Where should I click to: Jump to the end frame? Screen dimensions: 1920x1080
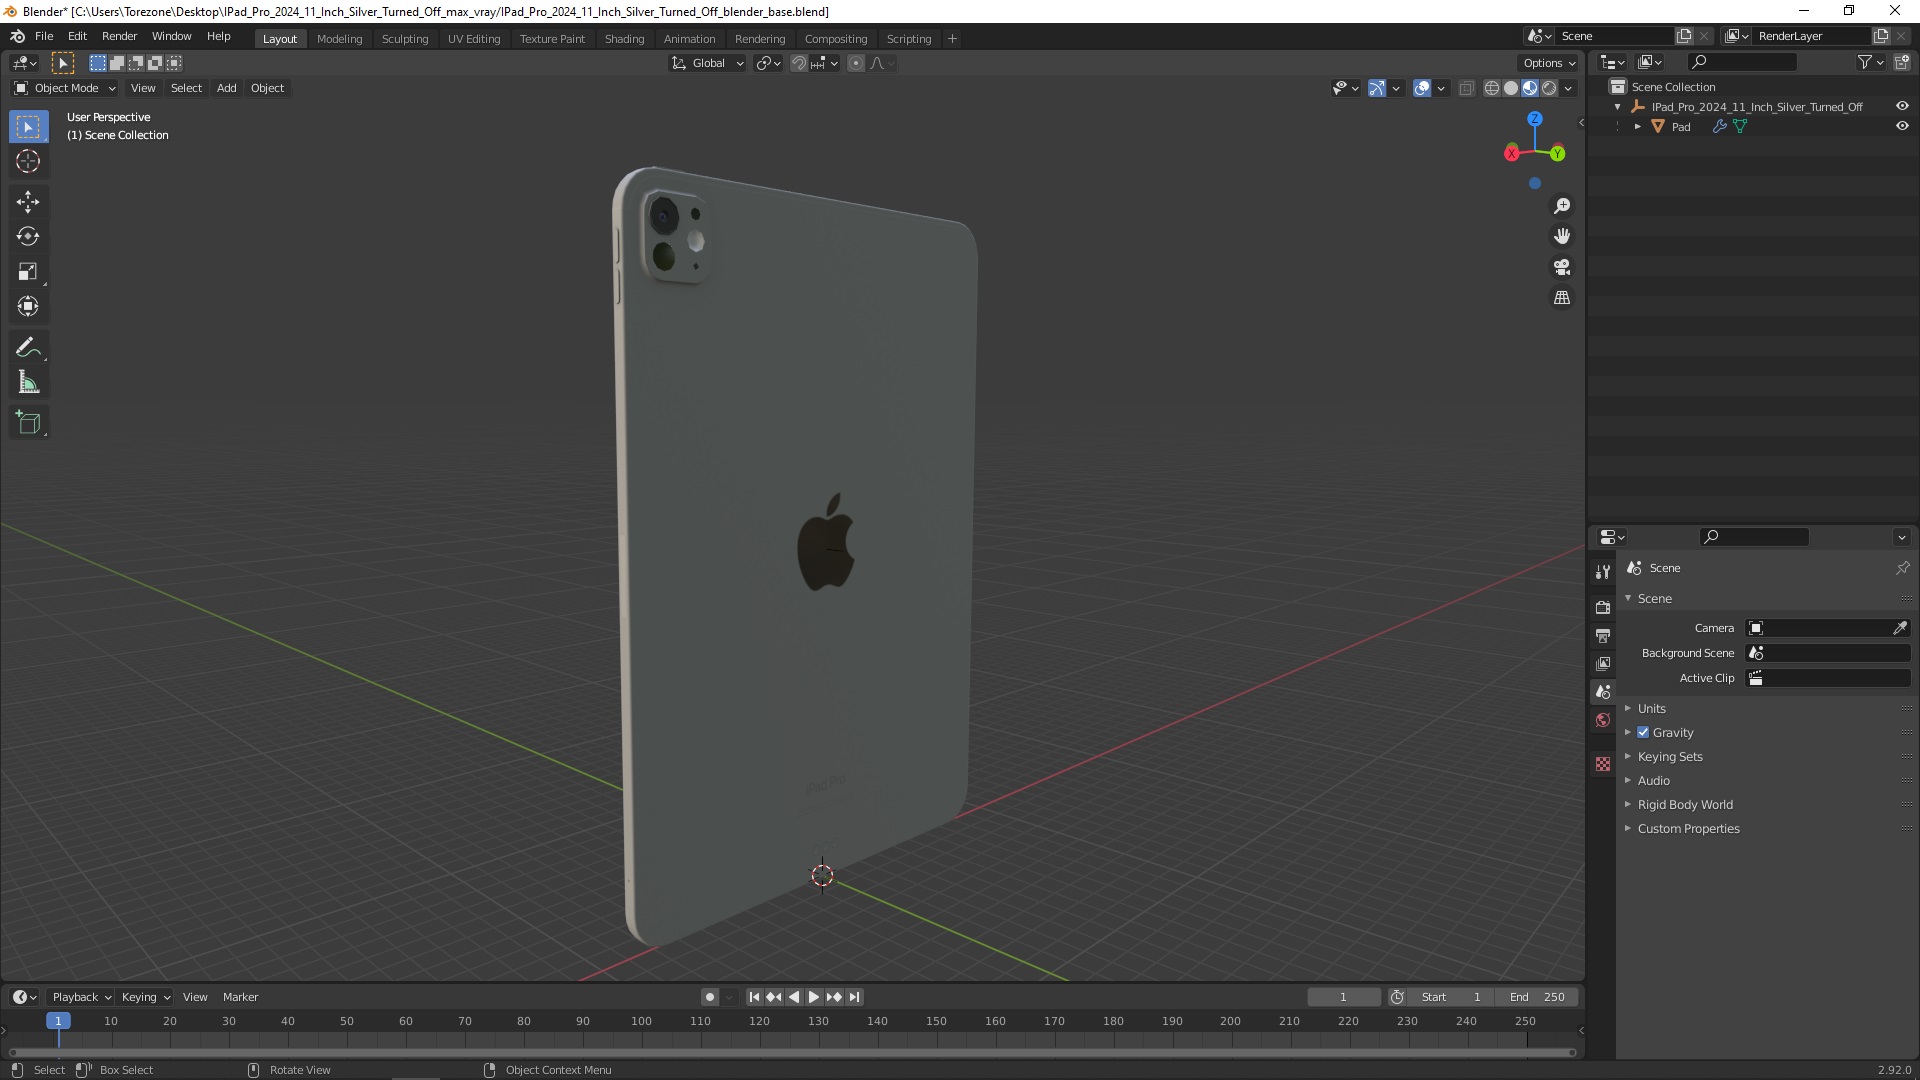(854, 997)
